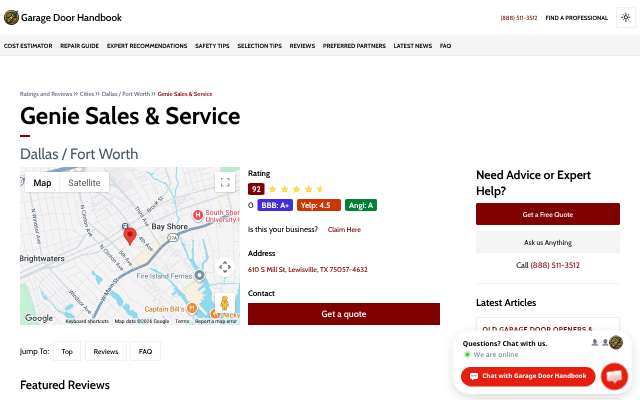Jump to FAQ section button

click(145, 351)
